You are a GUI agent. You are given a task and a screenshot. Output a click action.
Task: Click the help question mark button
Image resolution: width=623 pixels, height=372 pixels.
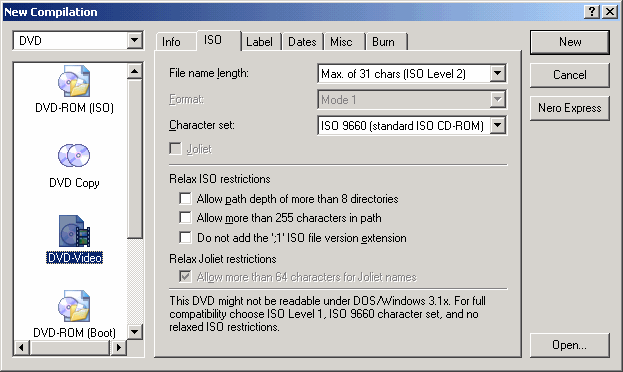(x=592, y=12)
